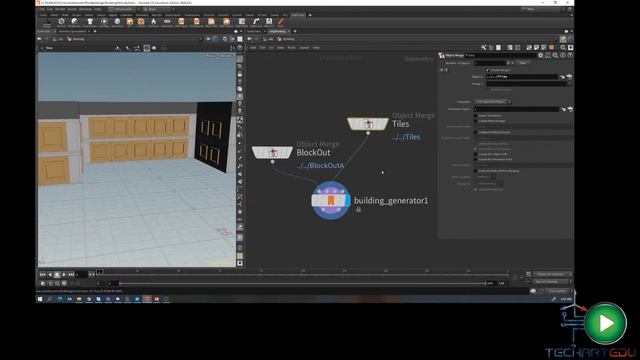Open the network editor Layout menu

[304, 48]
